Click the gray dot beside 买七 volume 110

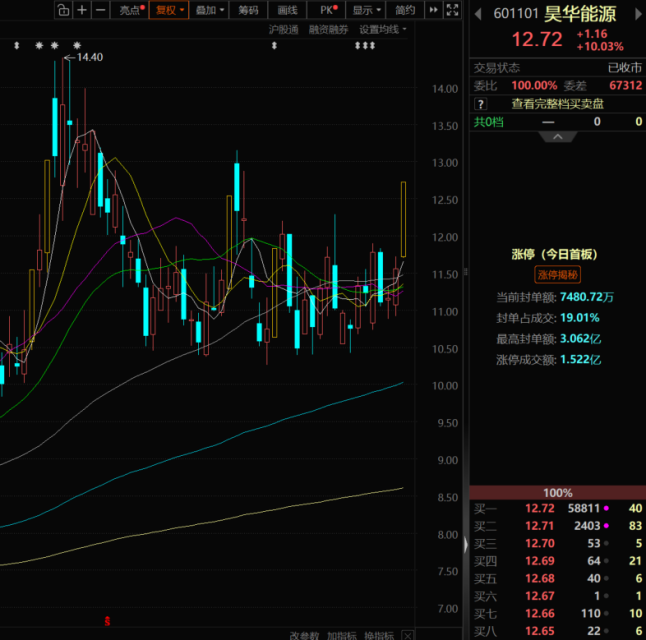(x=606, y=614)
